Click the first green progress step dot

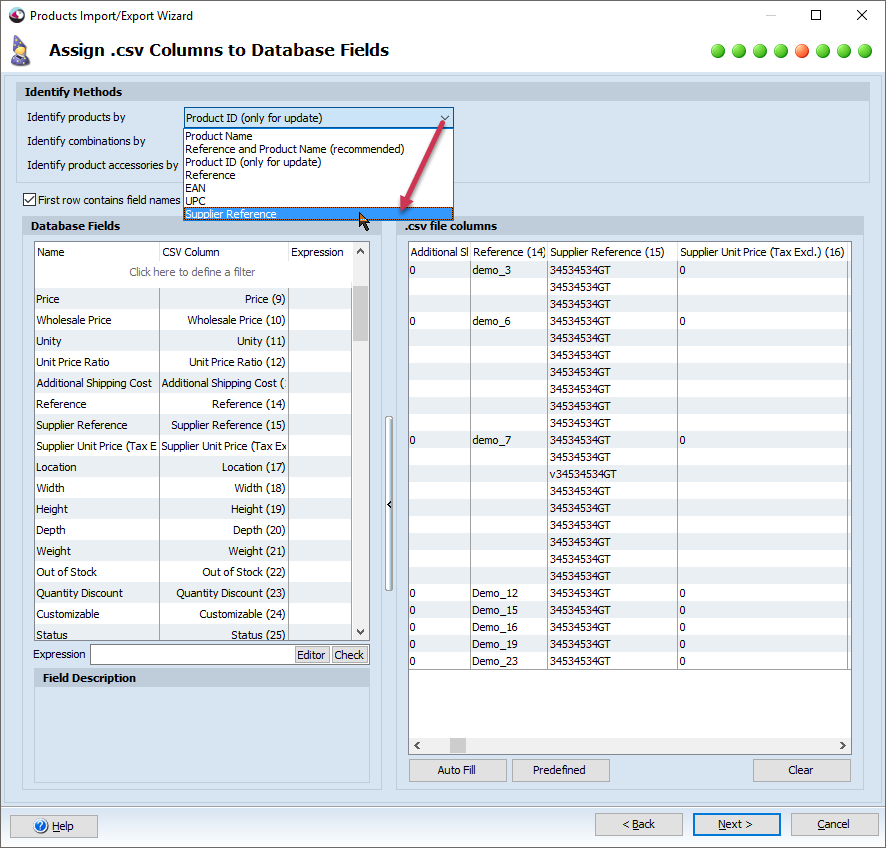pos(718,51)
